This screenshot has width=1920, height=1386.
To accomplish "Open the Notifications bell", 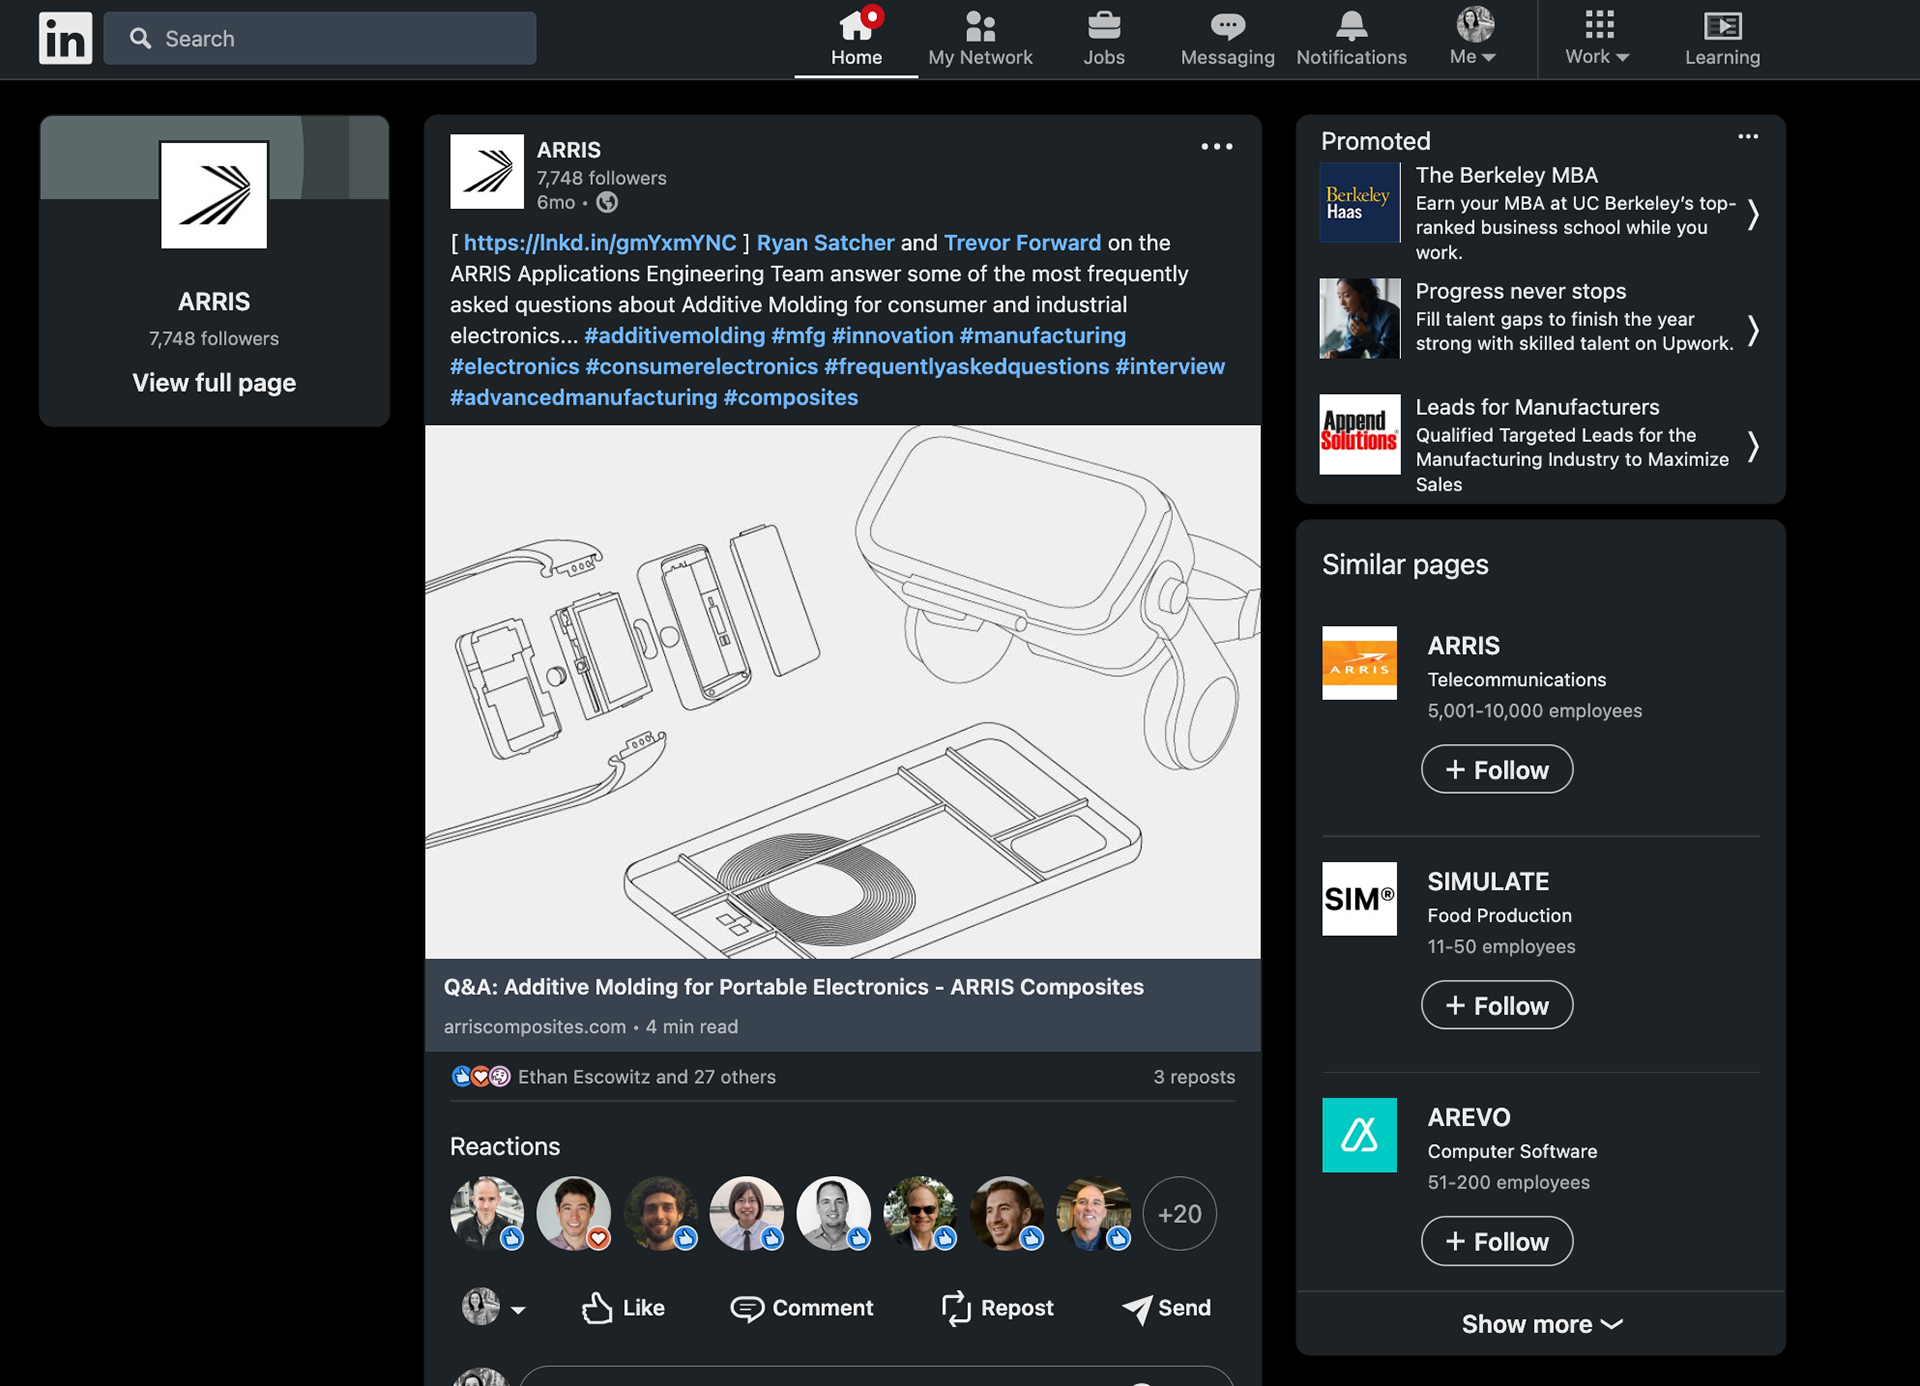I will click(1350, 38).
